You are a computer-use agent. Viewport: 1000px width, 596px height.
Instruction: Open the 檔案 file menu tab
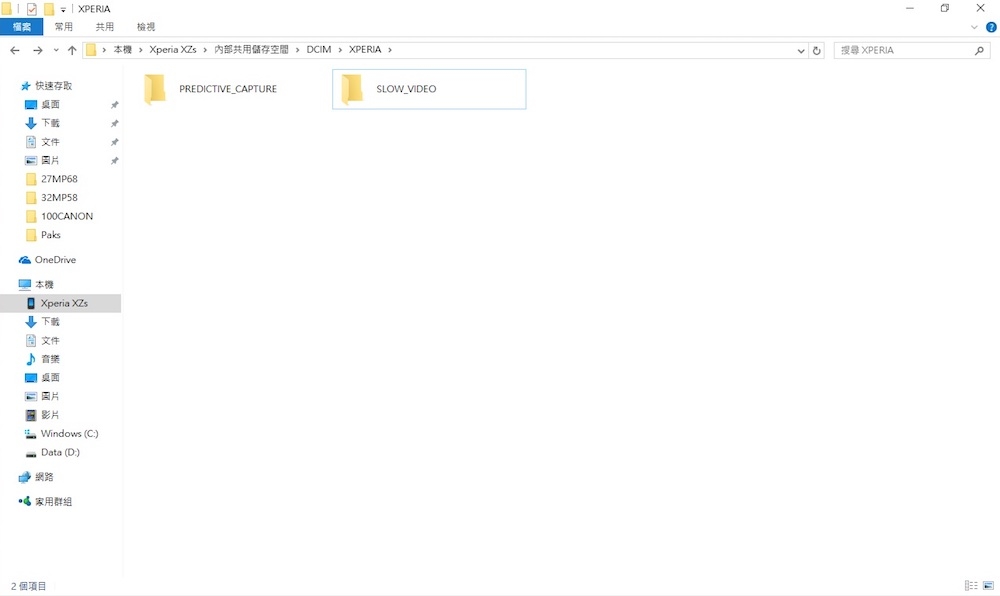22,27
